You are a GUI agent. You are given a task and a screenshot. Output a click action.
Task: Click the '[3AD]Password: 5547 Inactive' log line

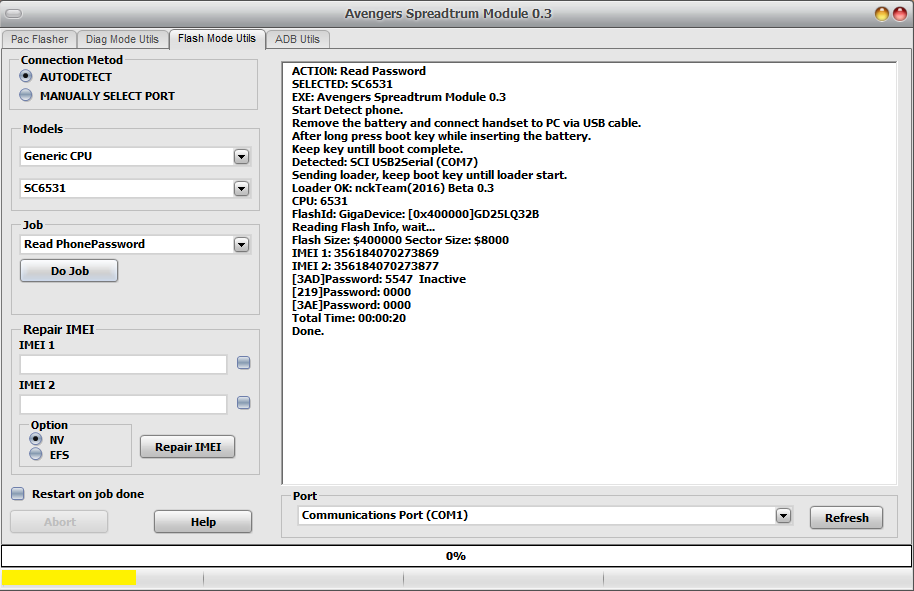379,279
